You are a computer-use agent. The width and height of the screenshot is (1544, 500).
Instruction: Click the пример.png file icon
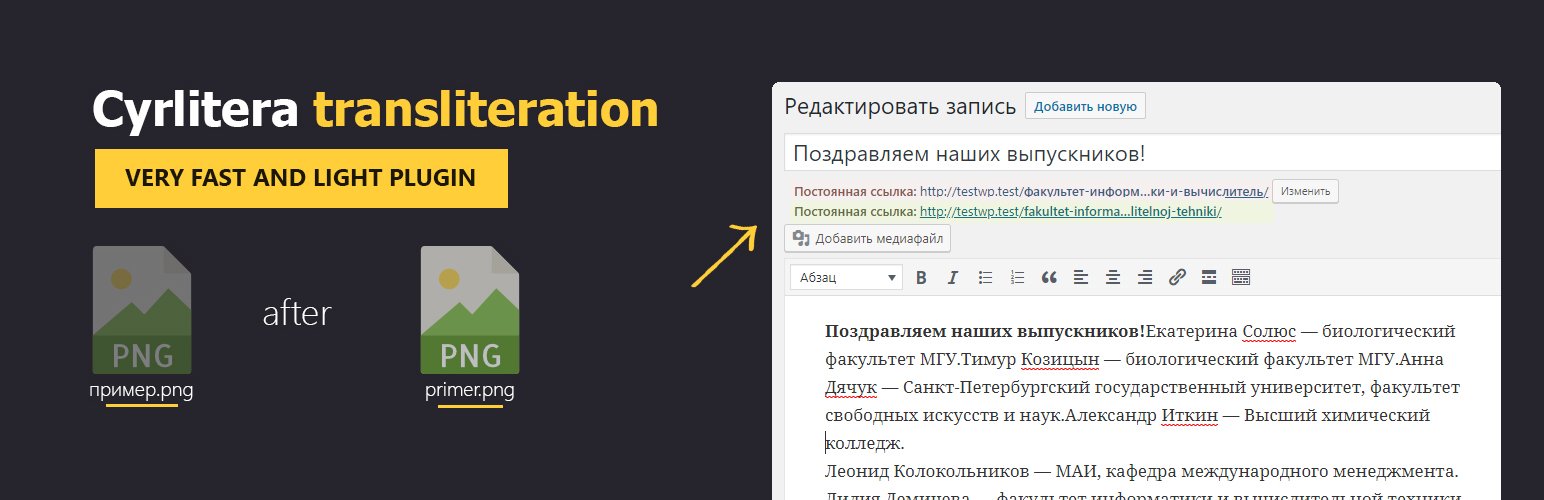tap(142, 310)
